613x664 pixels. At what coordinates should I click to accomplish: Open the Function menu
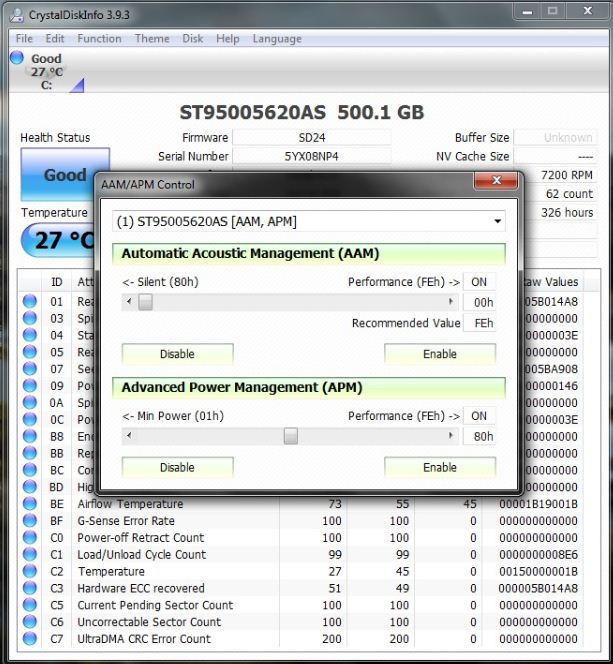(x=99, y=39)
